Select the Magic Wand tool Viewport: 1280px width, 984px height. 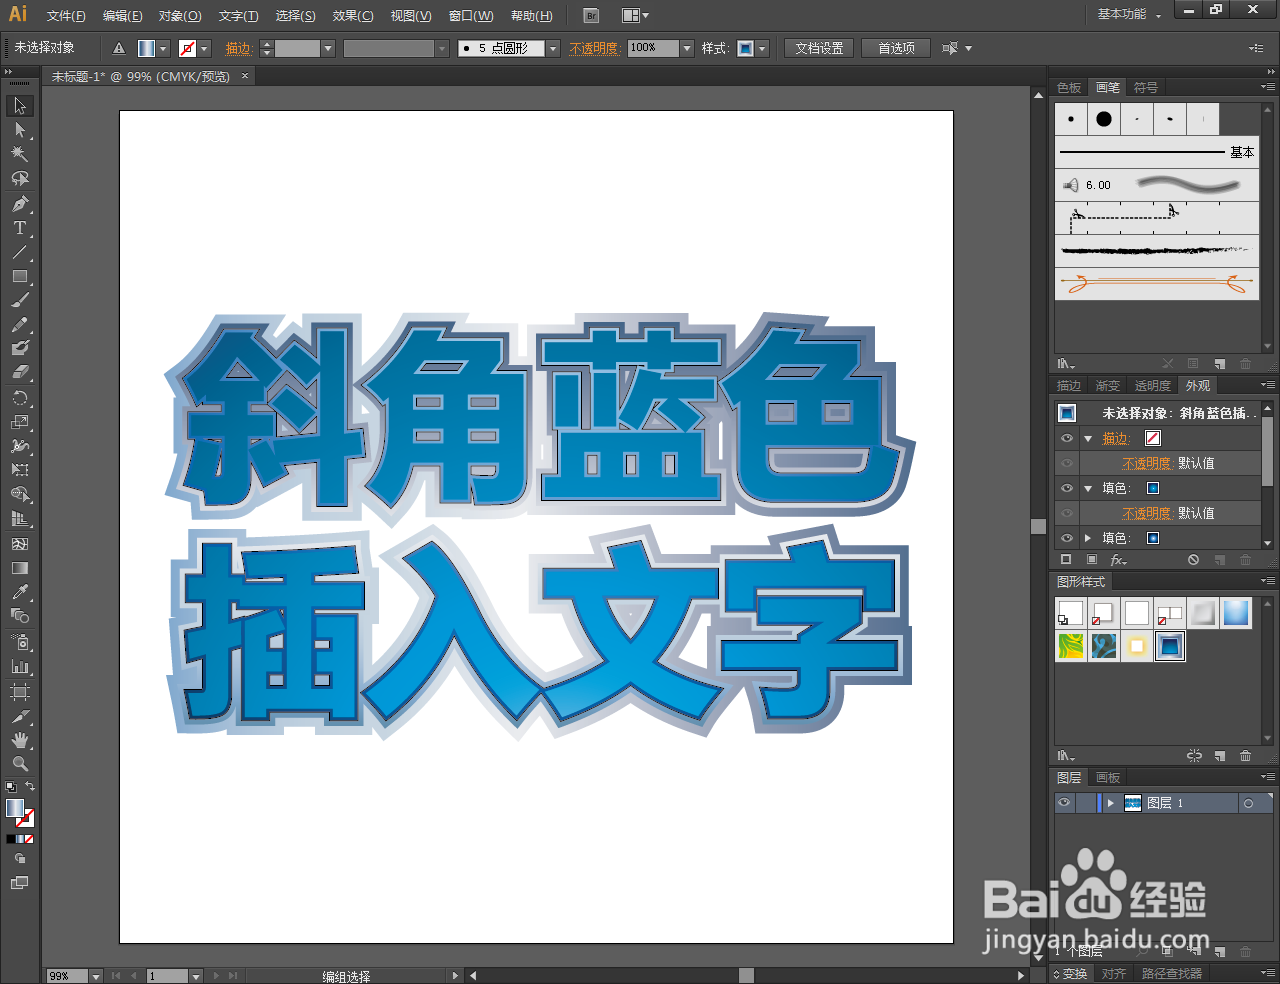point(20,154)
